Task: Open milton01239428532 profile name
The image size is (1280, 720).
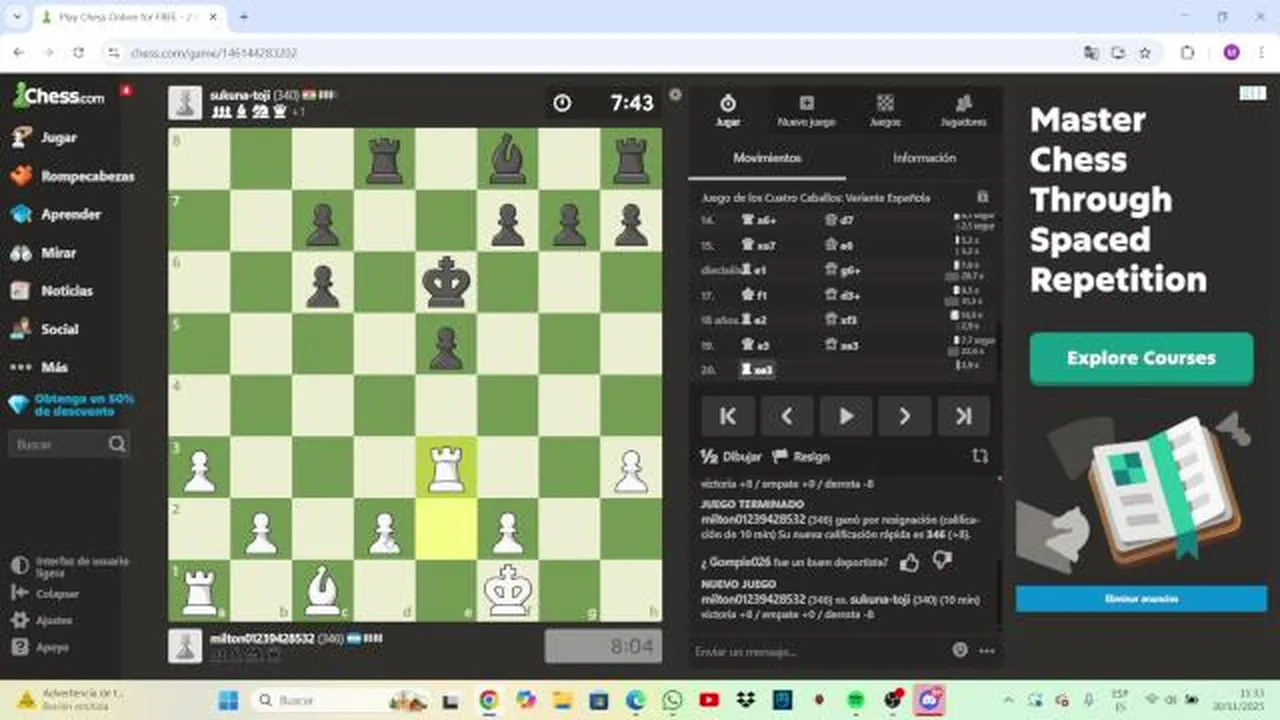Action: 262,638
